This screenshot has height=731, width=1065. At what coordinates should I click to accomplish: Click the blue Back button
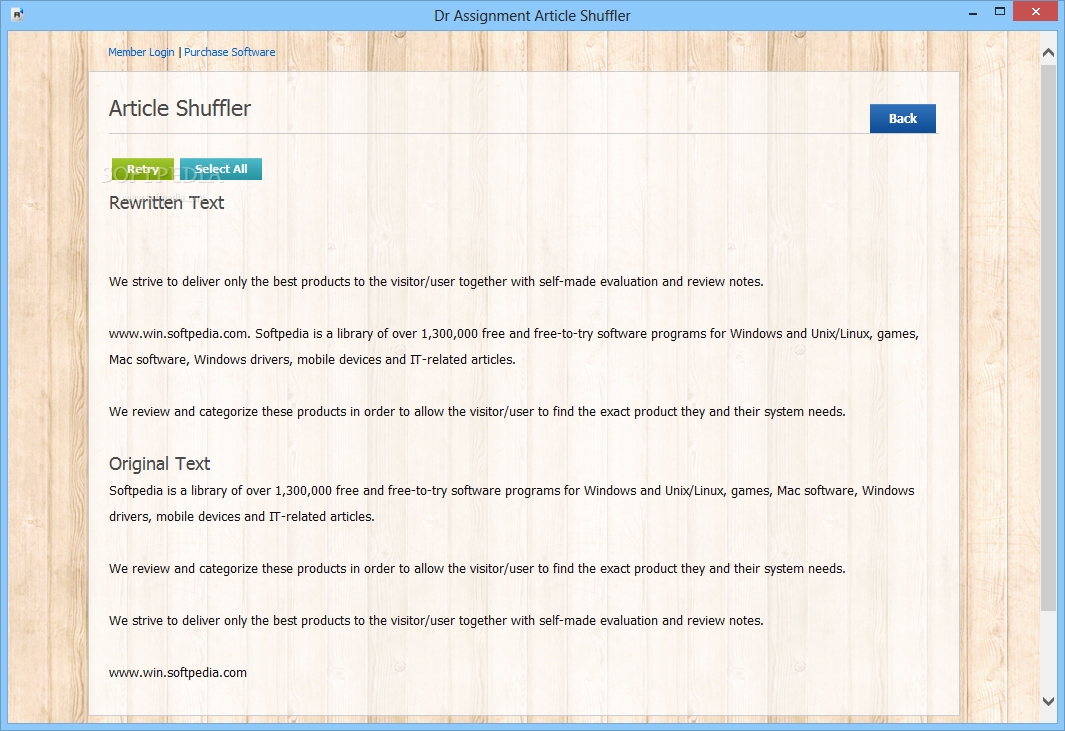click(x=903, y=118)
